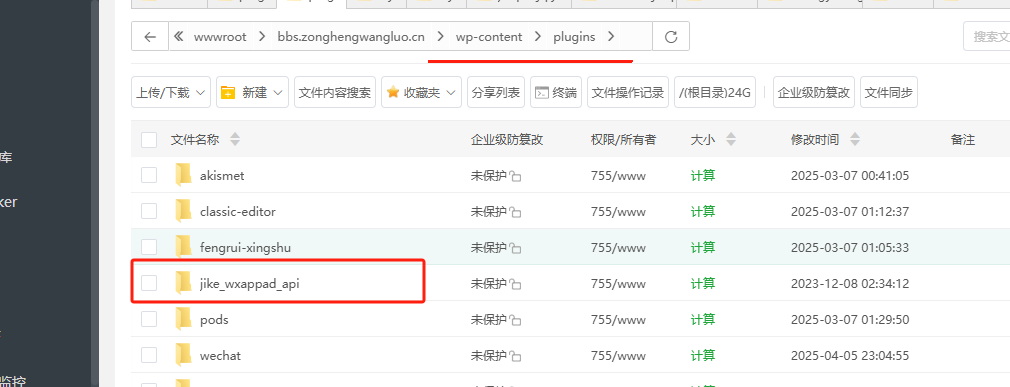Open the fengrui-xingshu folder icon

(x=184, y=247)
